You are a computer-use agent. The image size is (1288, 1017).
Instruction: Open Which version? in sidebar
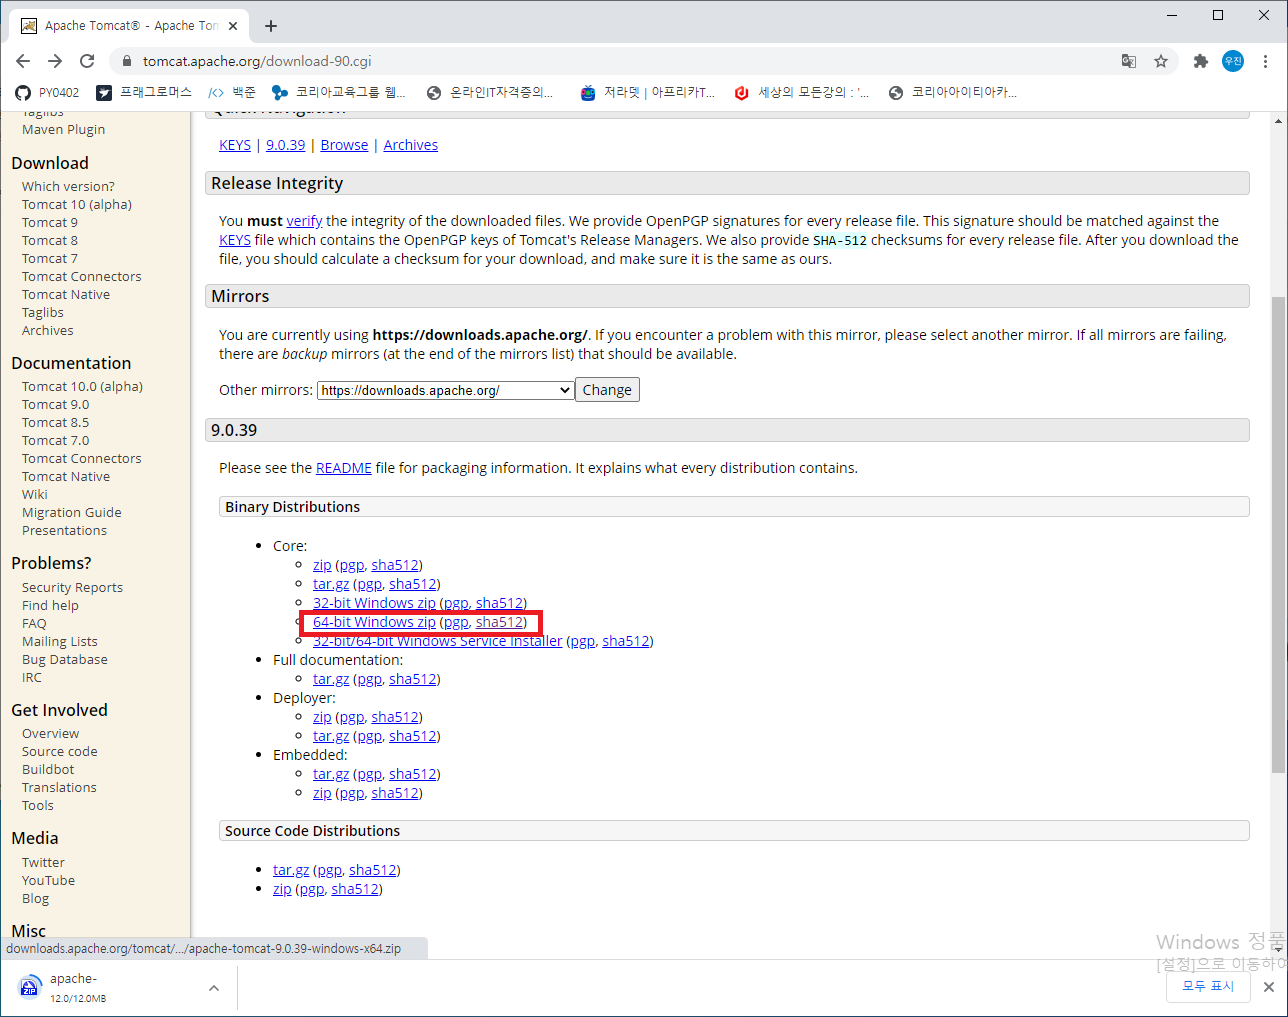68,186
